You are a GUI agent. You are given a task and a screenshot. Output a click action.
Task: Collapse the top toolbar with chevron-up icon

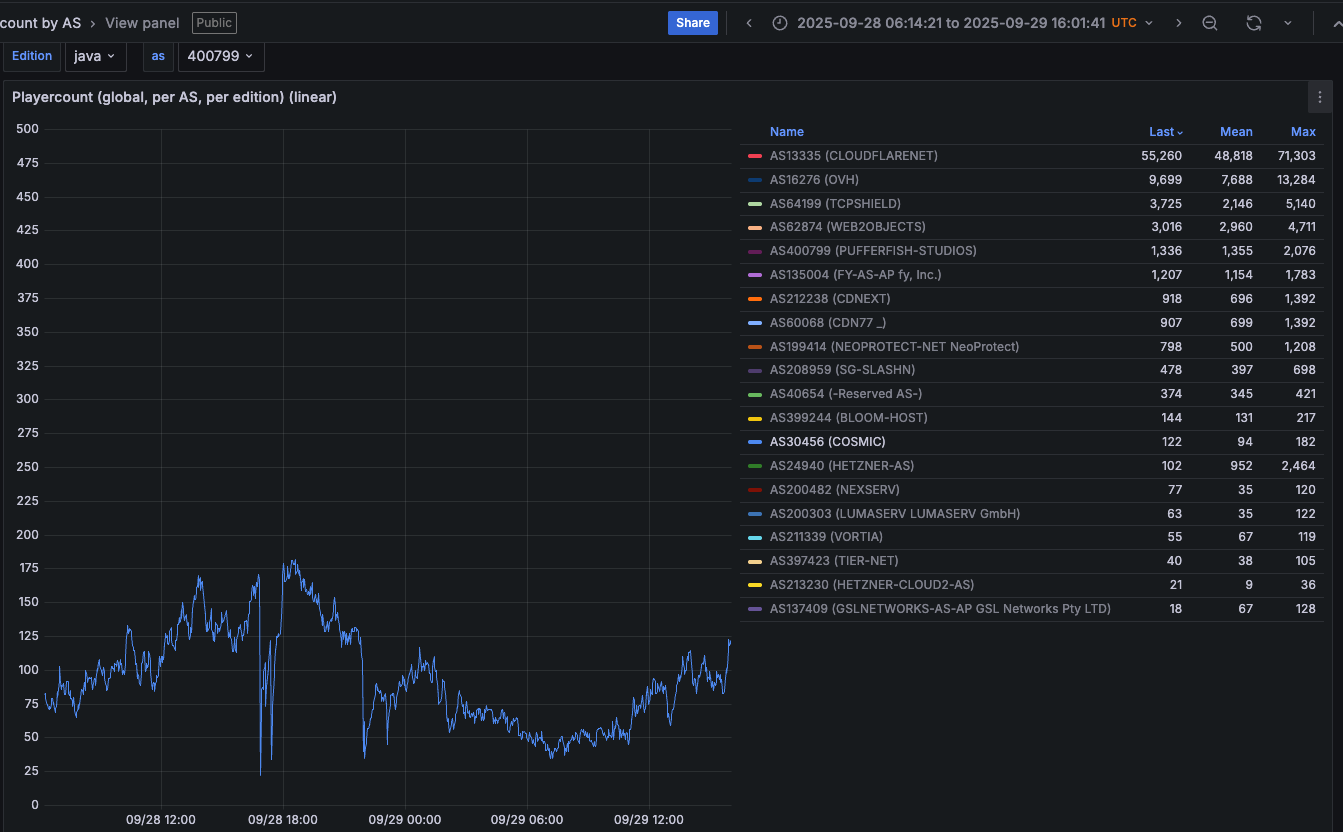tap(1336, 23)
